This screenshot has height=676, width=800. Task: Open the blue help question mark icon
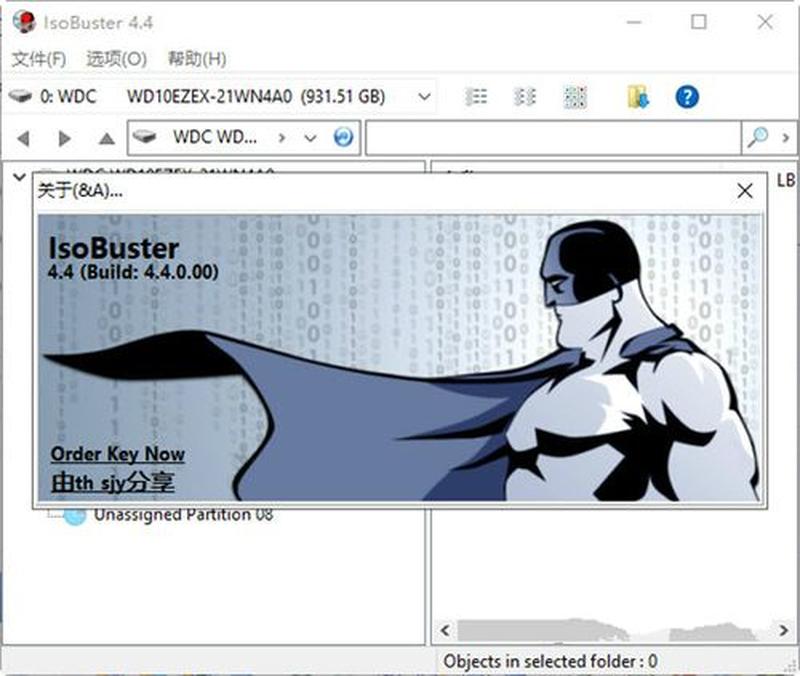[x=687, y=96]
